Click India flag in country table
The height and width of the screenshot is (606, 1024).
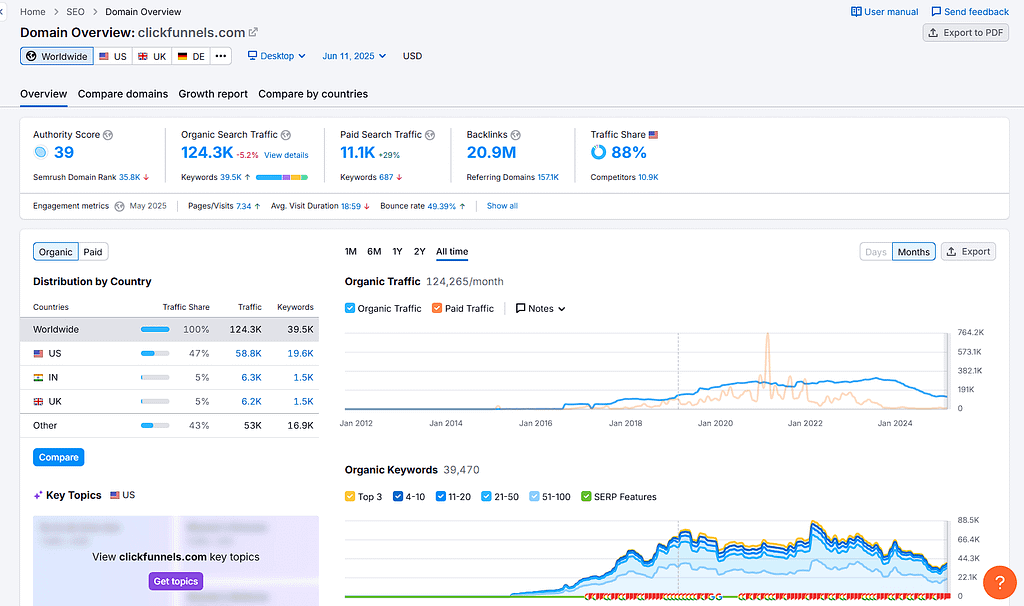[x=39, y=377]
